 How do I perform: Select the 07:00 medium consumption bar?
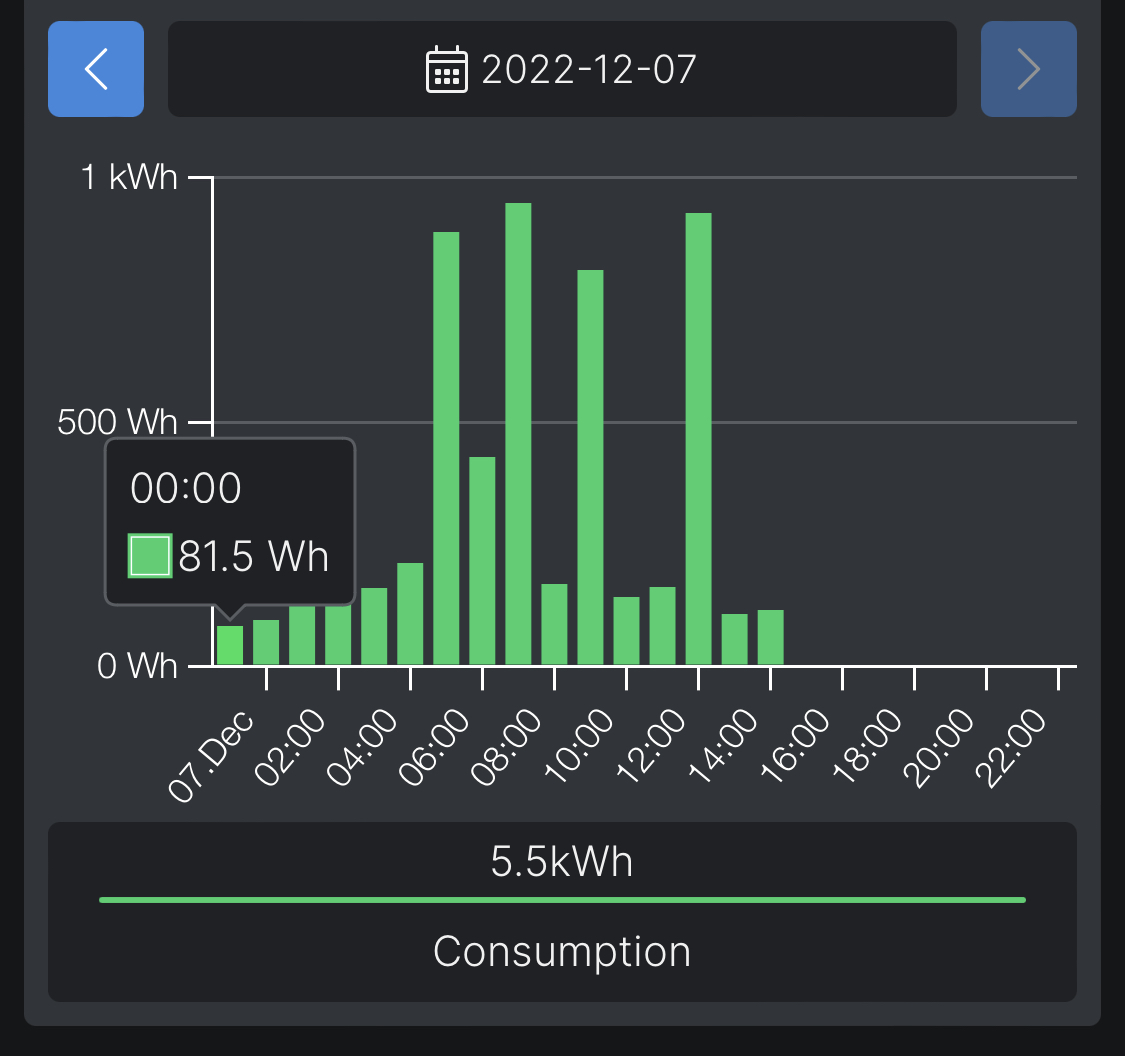[x=482, y=560]
